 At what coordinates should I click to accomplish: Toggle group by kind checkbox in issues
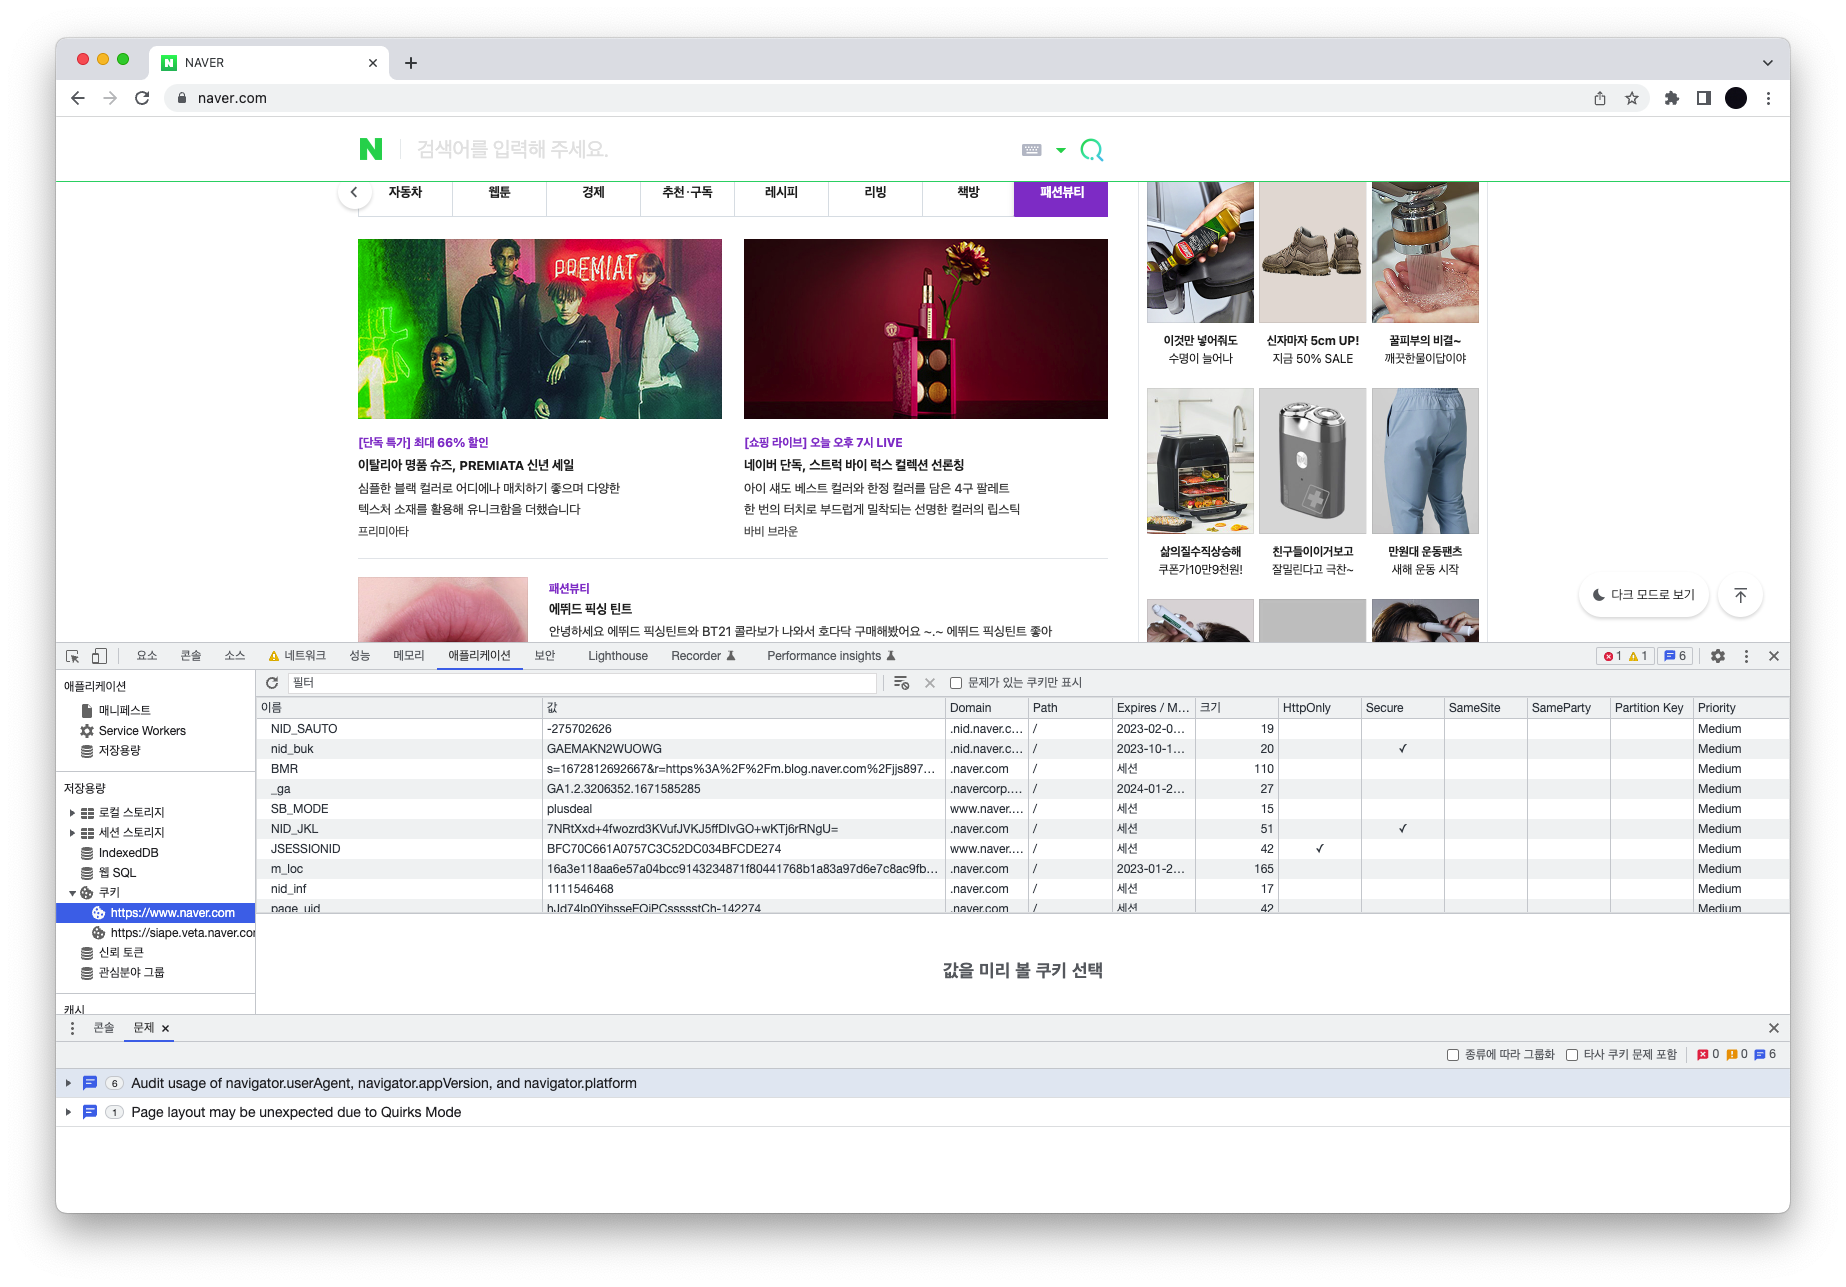pyautogui.click(x=1453, y=1055)
